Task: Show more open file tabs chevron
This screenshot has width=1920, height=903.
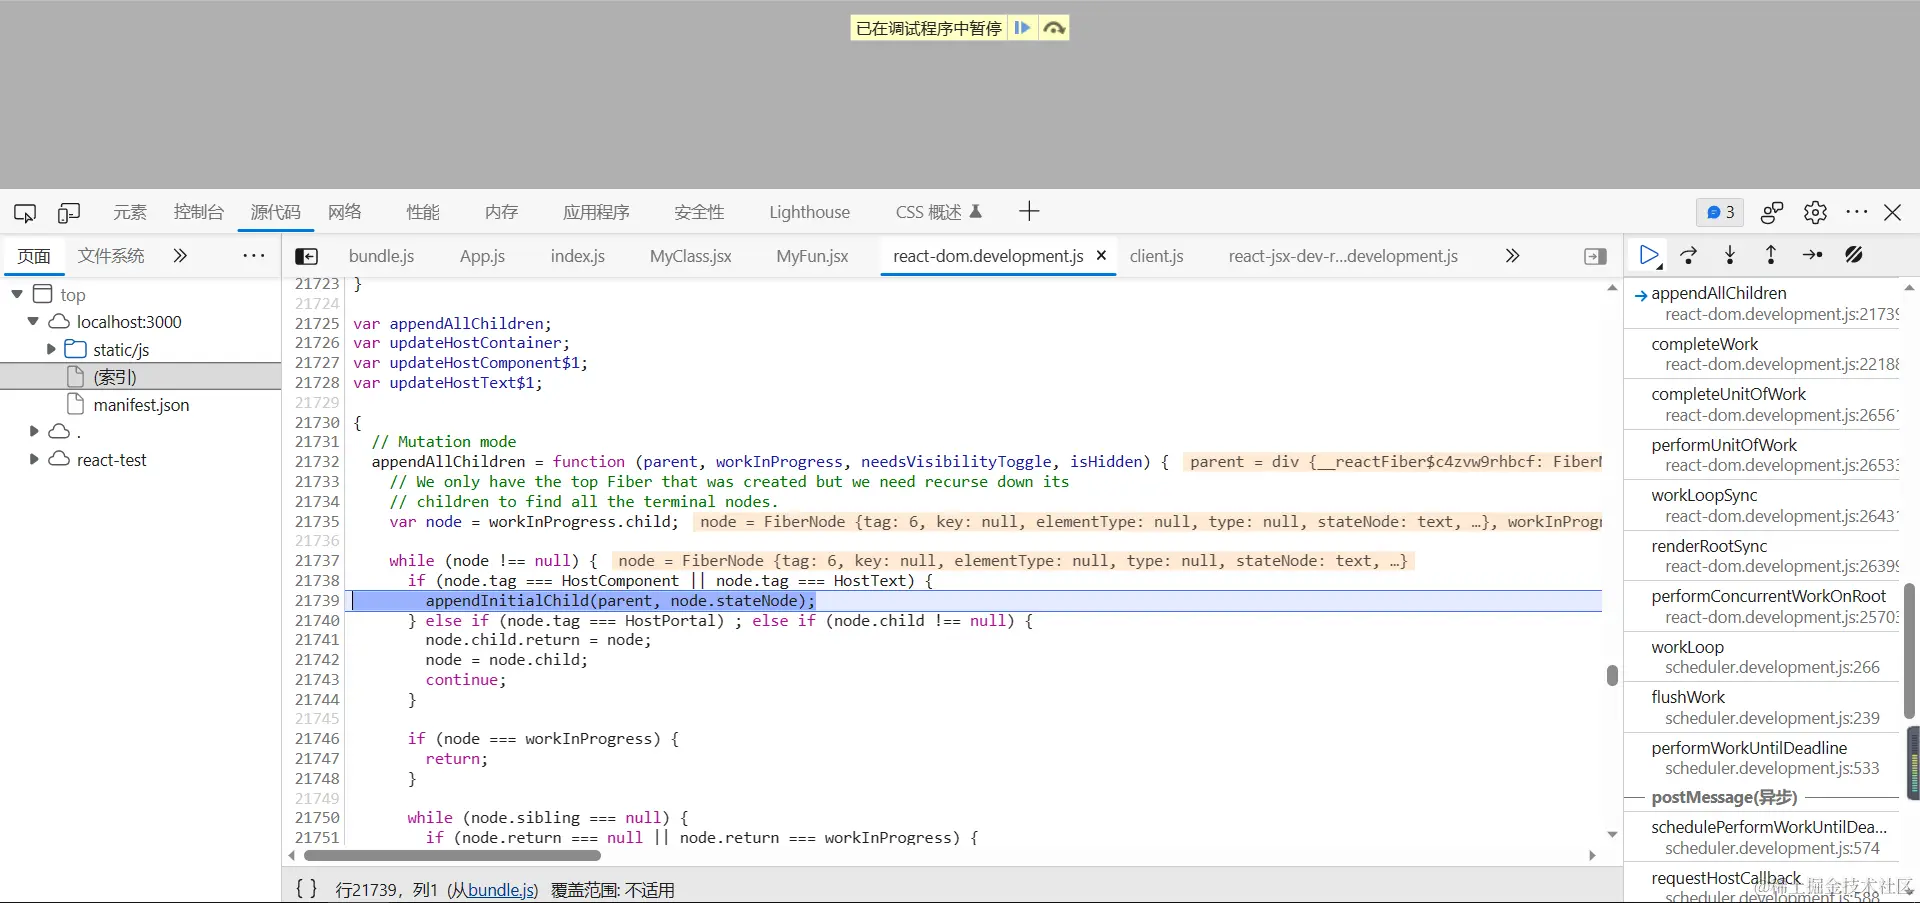Action: click(1513, 256)
